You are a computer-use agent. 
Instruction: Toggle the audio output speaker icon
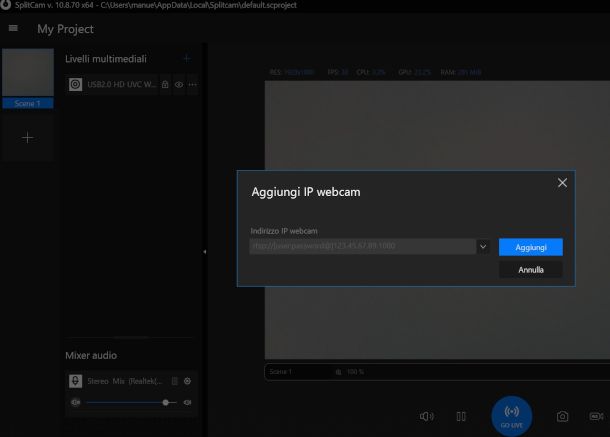[x=426, y=416]
